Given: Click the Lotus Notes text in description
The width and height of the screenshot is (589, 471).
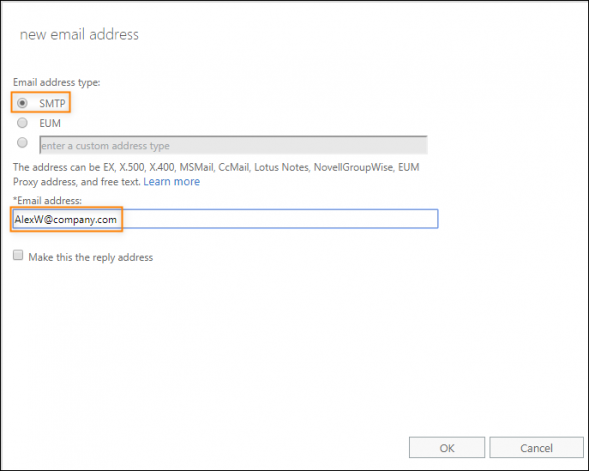Looking at the screenshot, I should click(x=281, y=167).
